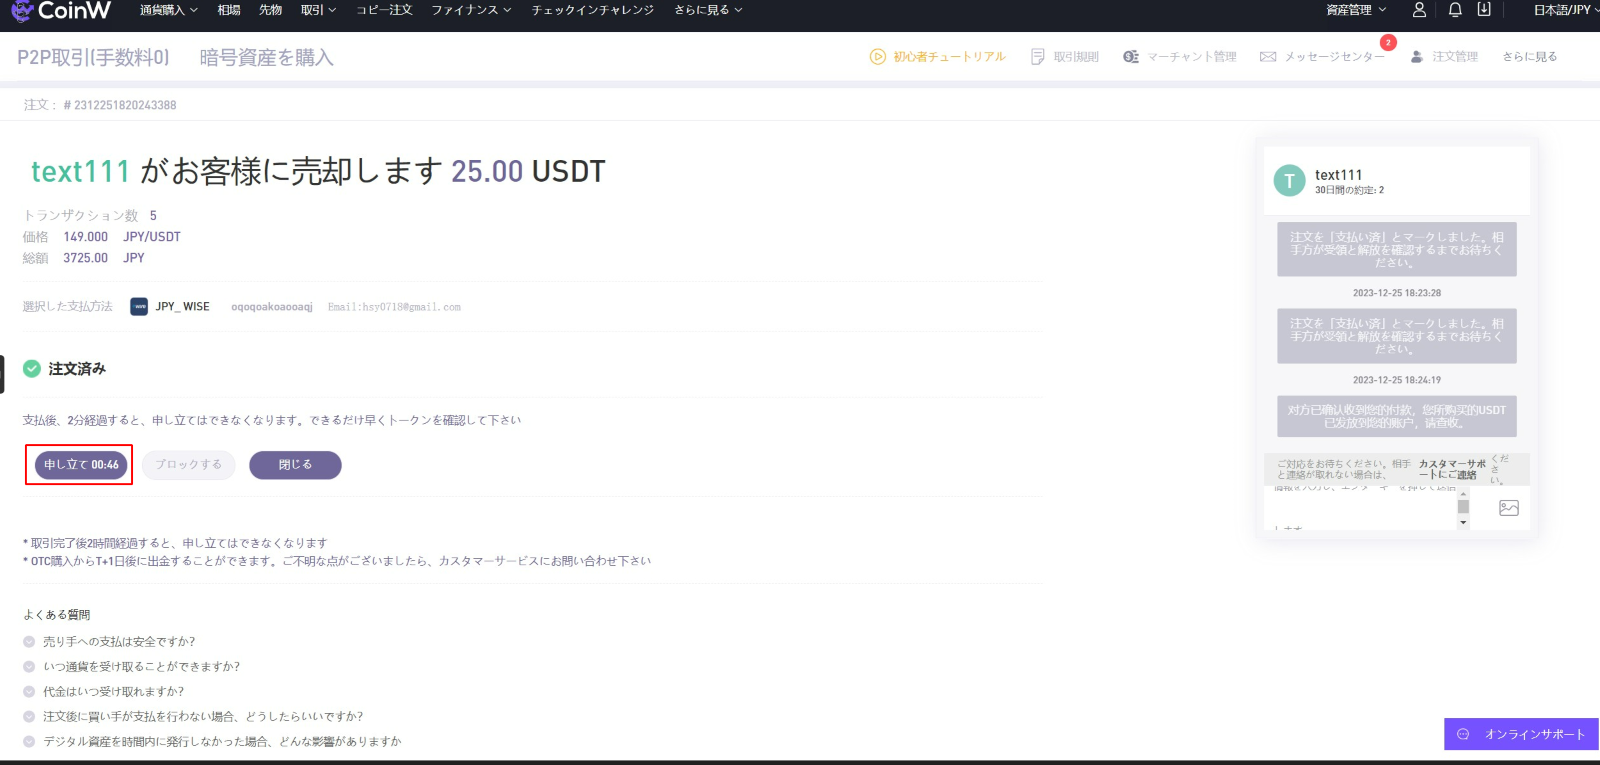The width and height of the screenshot is (1600, 765).
Task: Open 取引規則 trading rules
Action: point(1065,57)
